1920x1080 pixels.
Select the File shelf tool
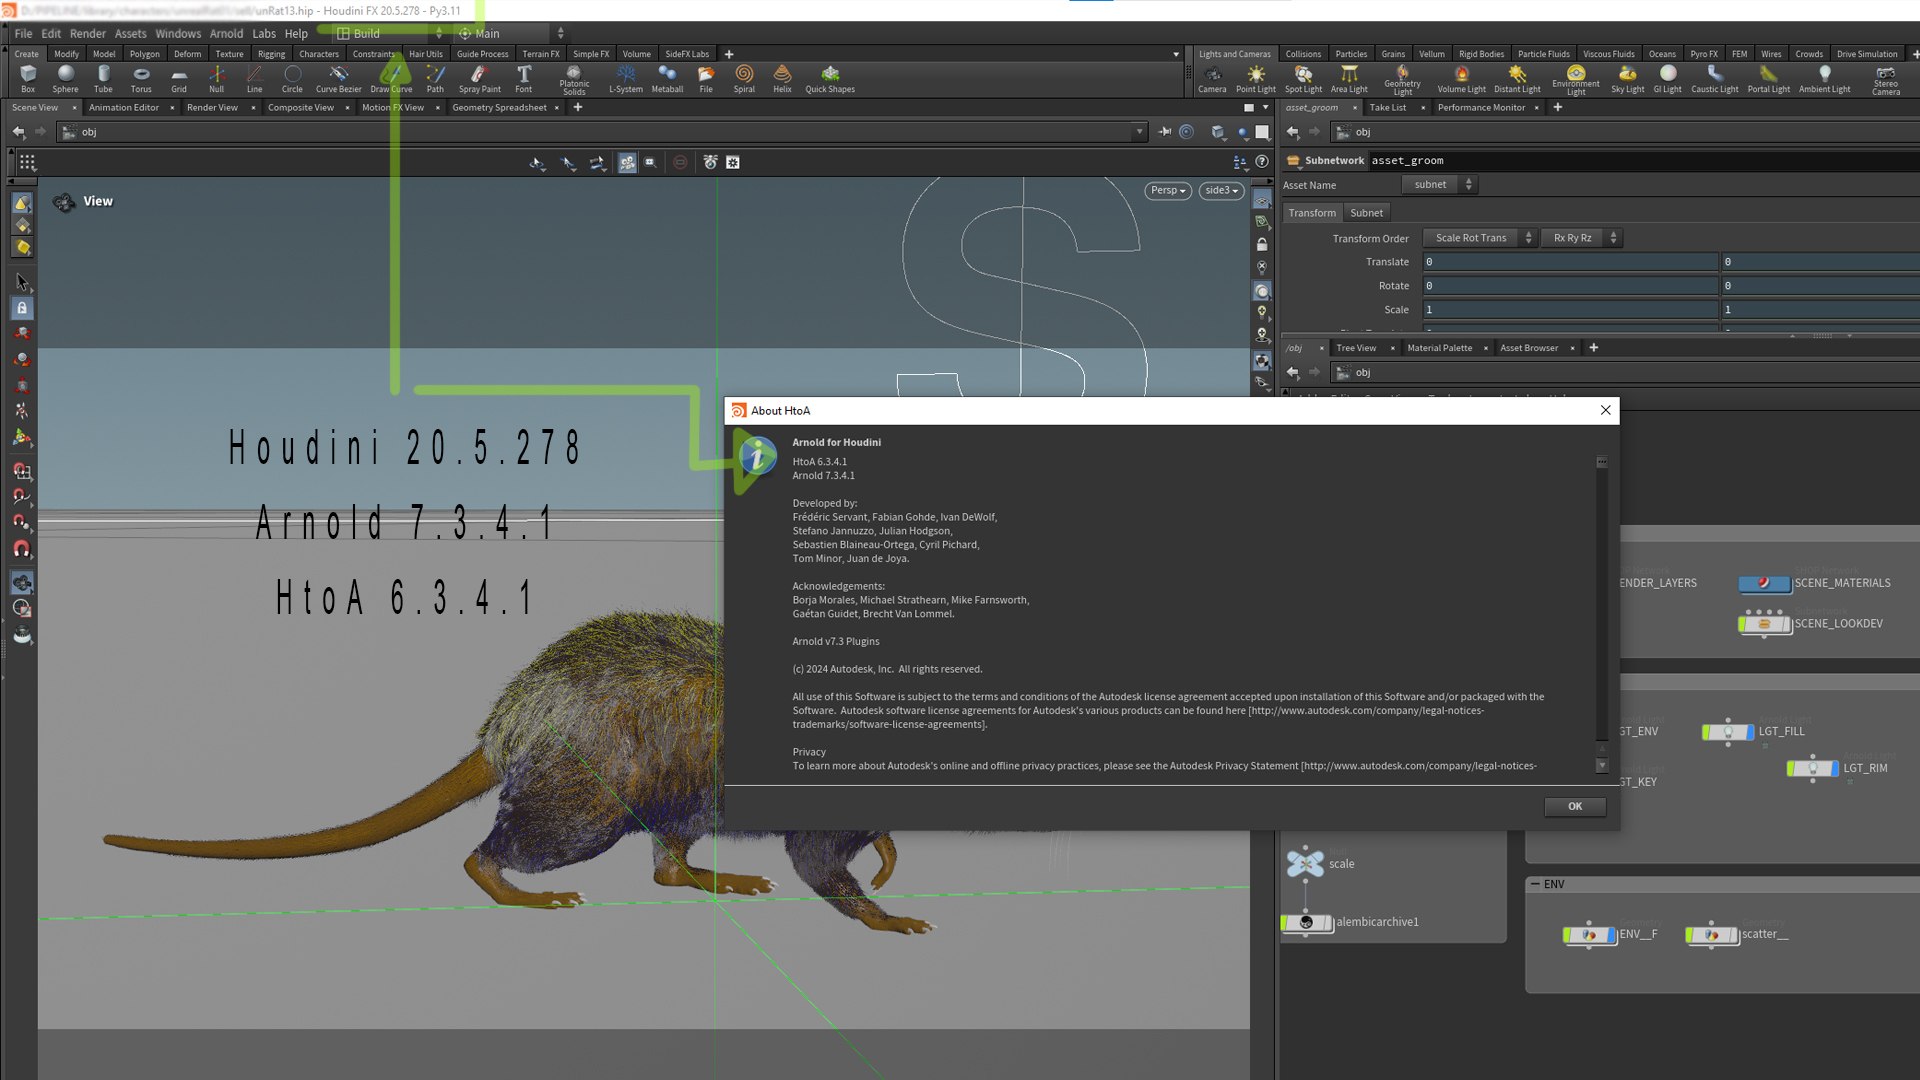[x=706, y=79]
